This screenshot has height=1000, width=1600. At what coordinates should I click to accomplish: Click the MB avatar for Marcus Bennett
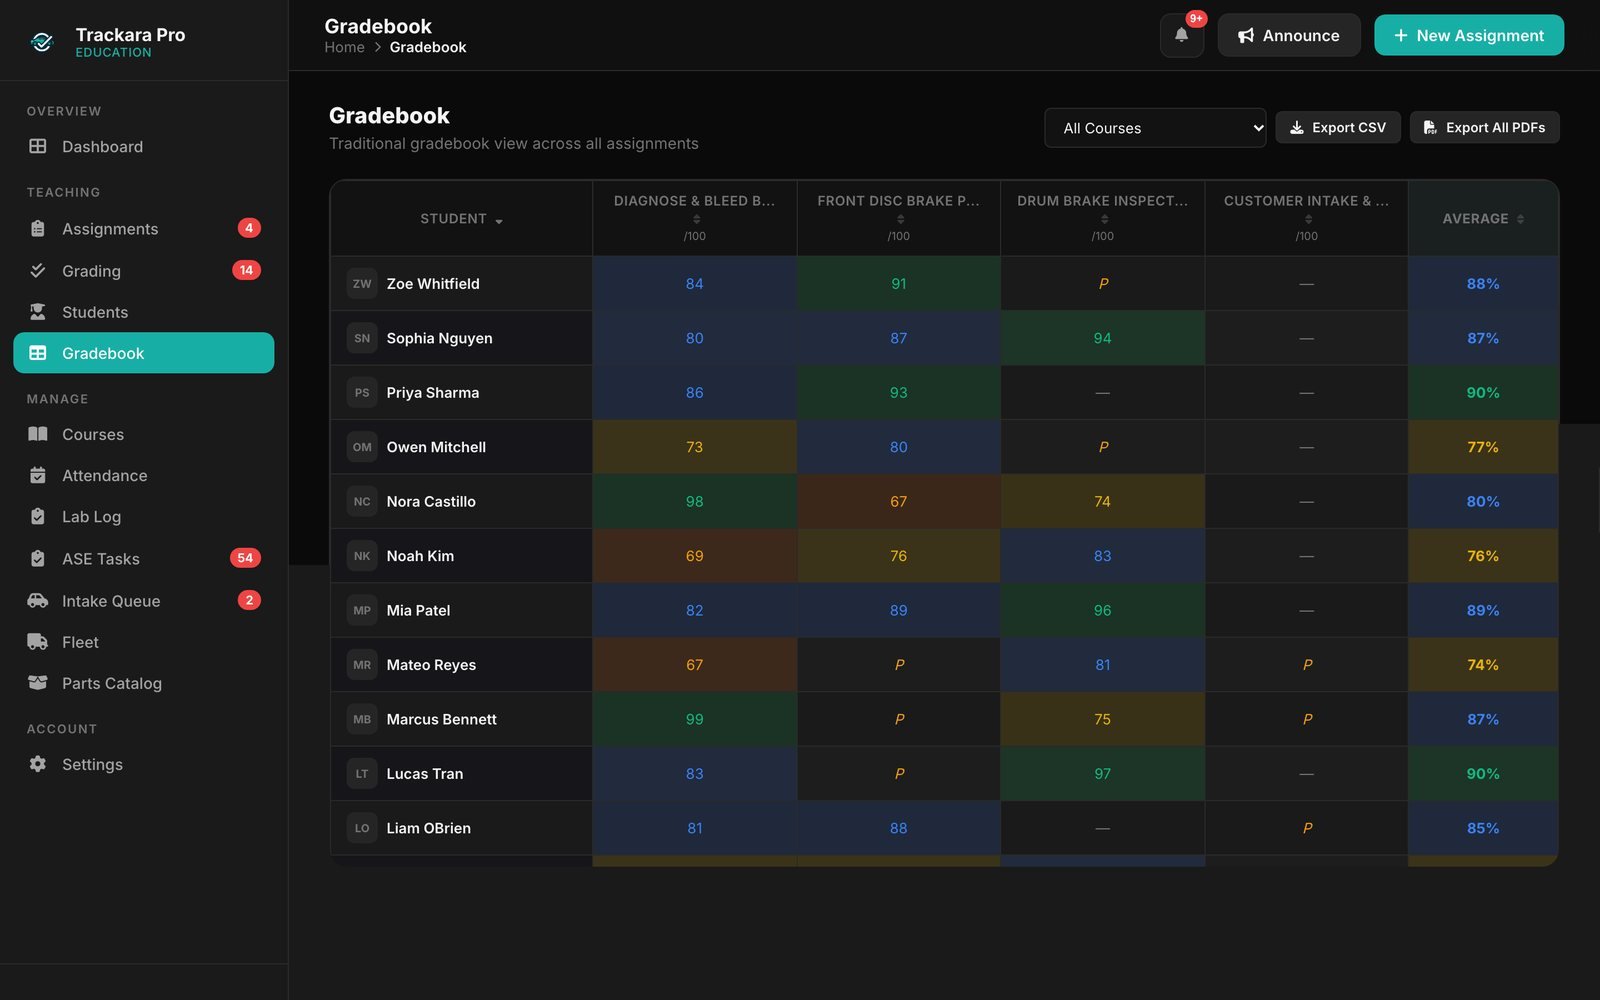362,719
